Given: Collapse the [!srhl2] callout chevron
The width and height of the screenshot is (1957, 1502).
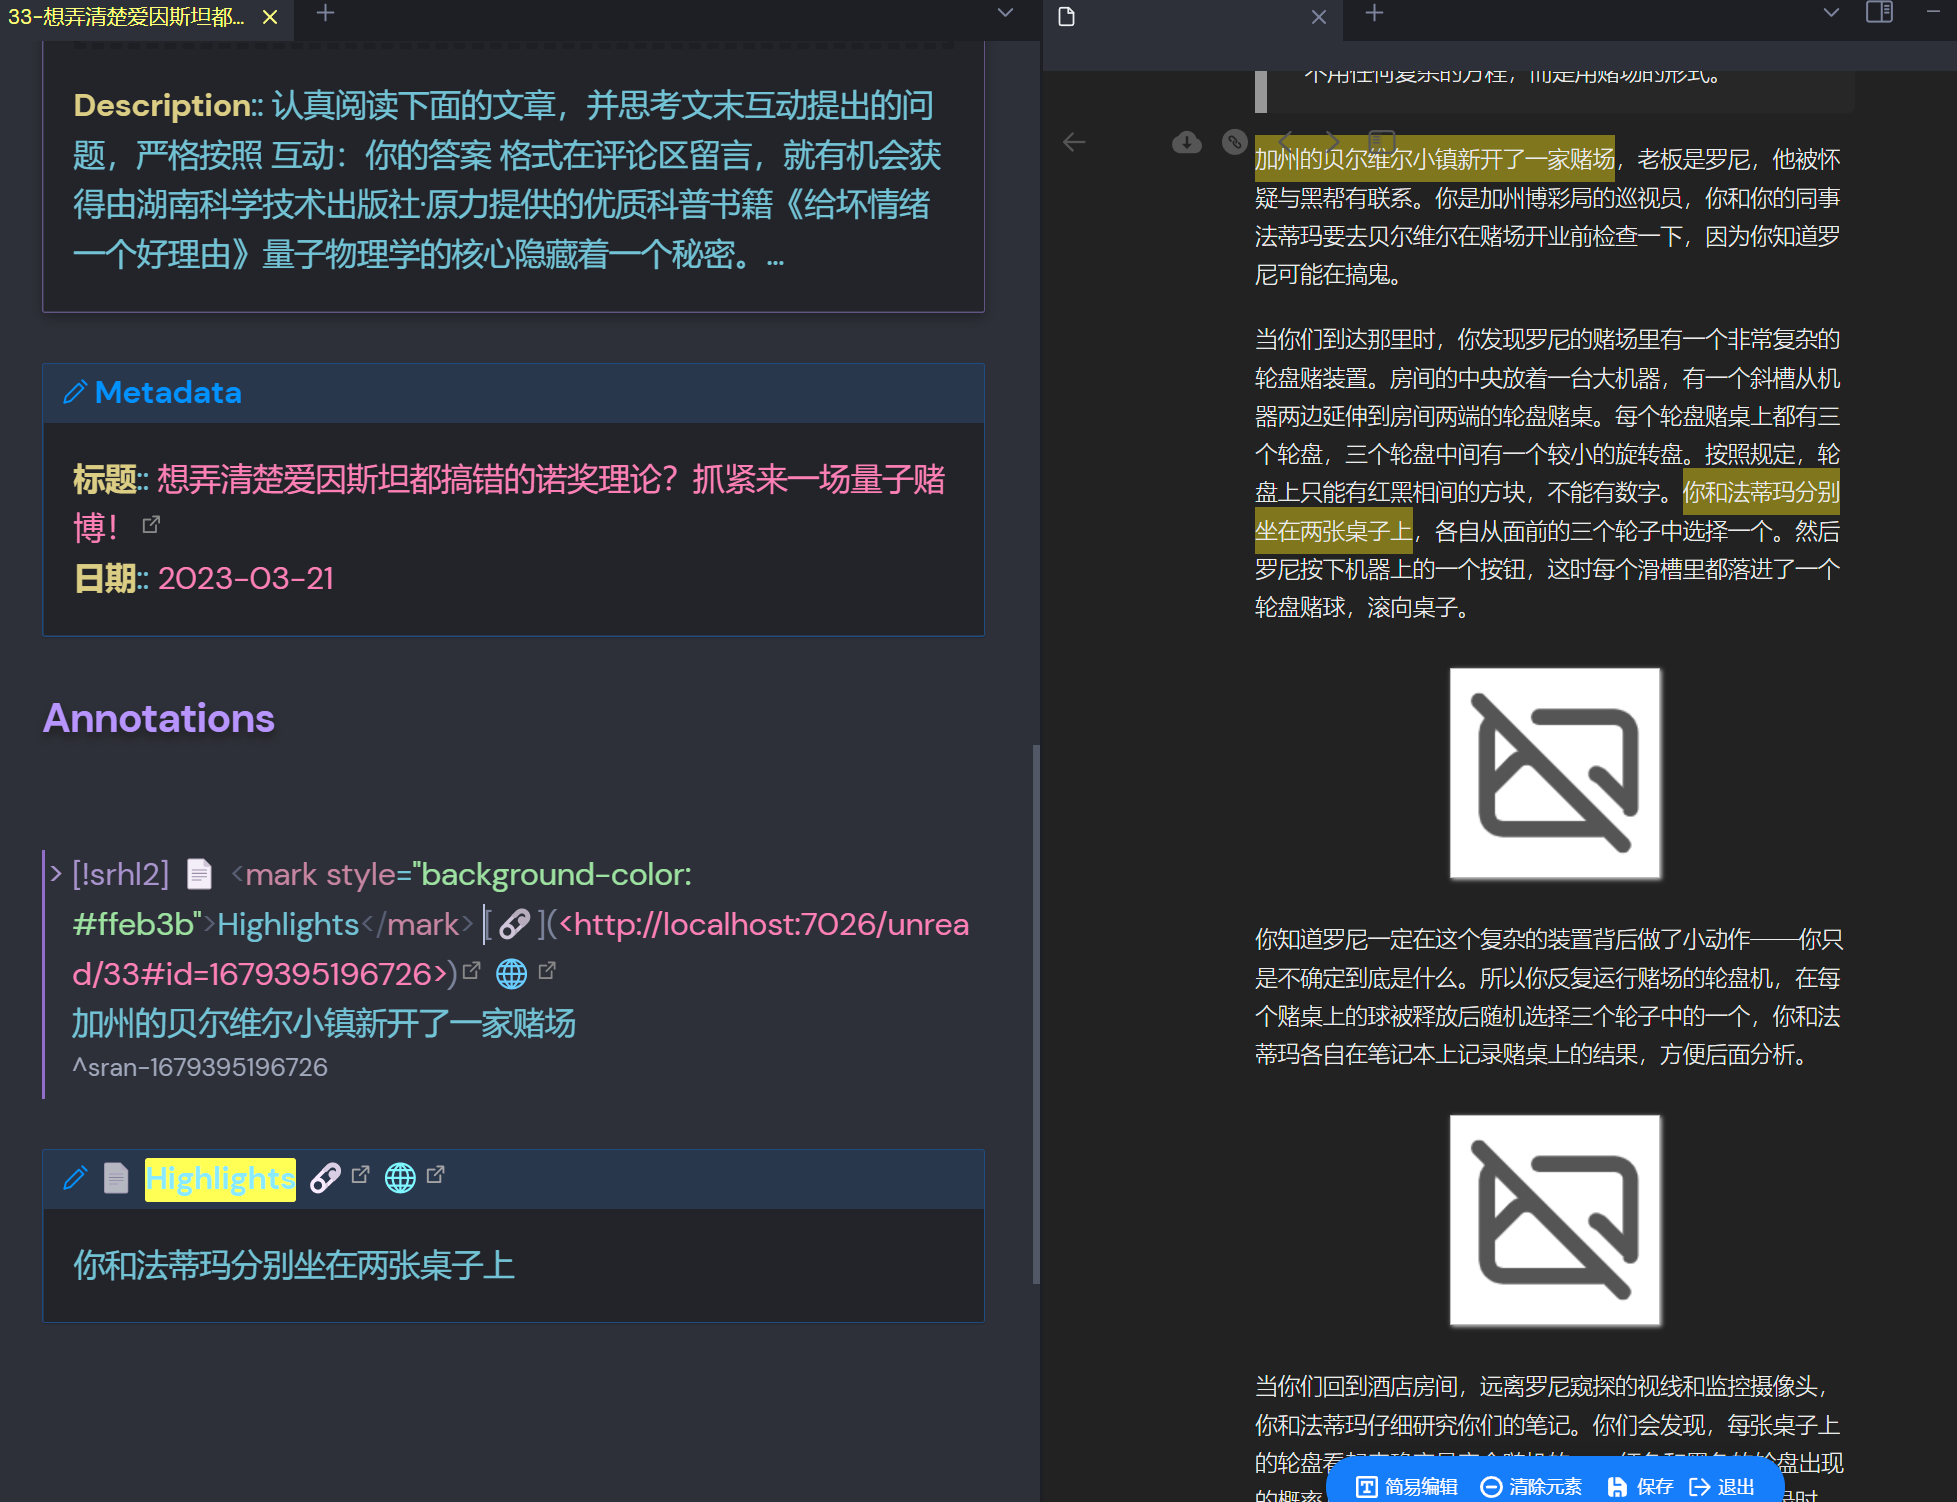Looking at the screenshot, I should tap(56, 874).
